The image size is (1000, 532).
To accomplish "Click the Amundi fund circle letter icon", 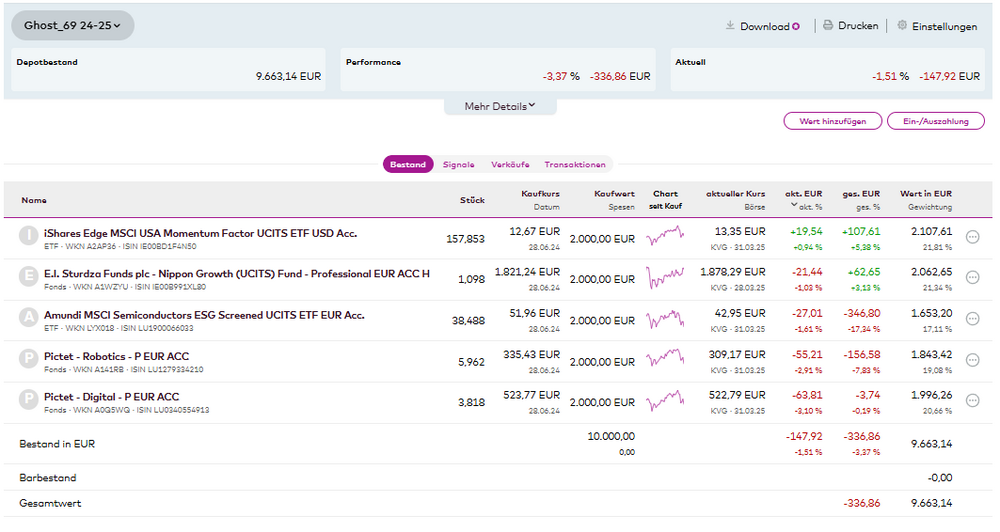I will click(29, 319).
